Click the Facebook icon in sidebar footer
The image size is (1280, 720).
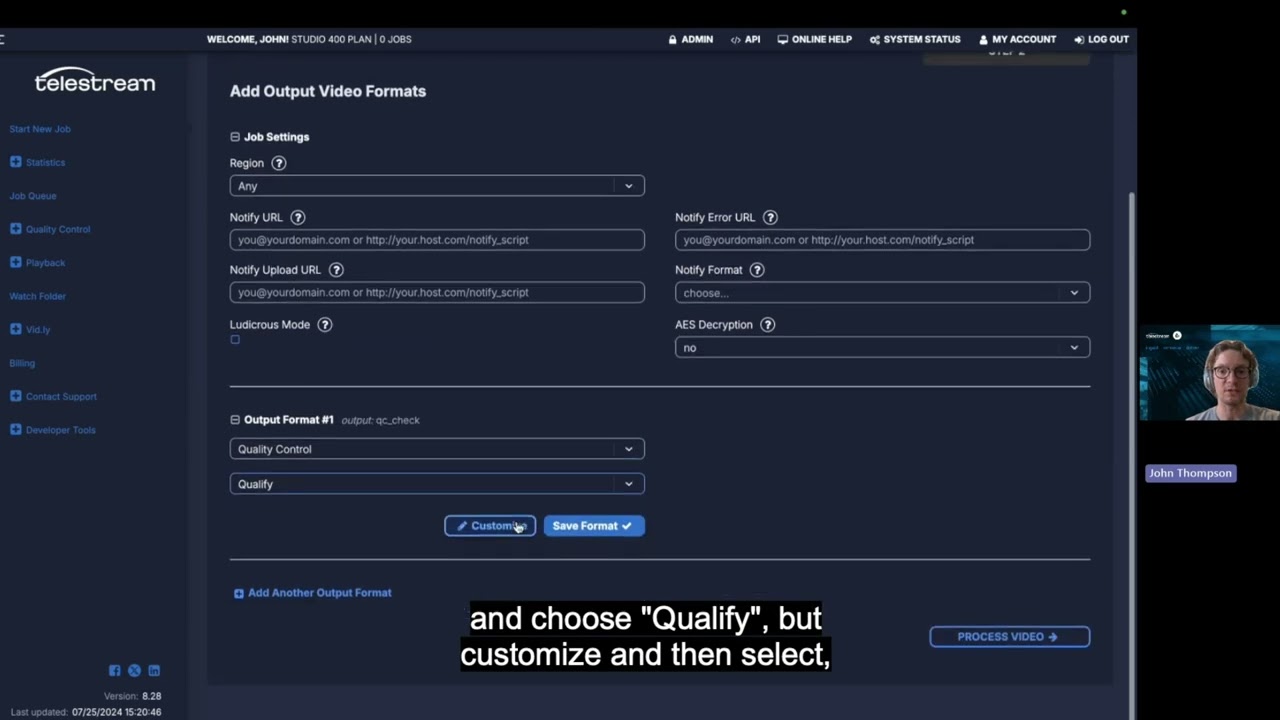[115, 671]
